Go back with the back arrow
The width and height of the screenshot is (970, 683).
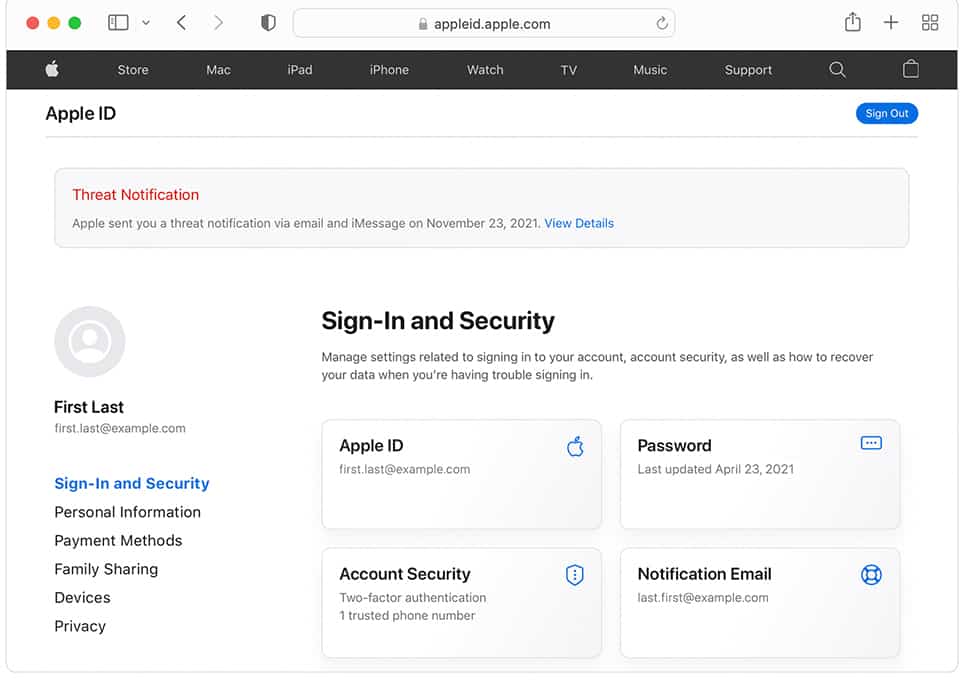coord(181,23)
